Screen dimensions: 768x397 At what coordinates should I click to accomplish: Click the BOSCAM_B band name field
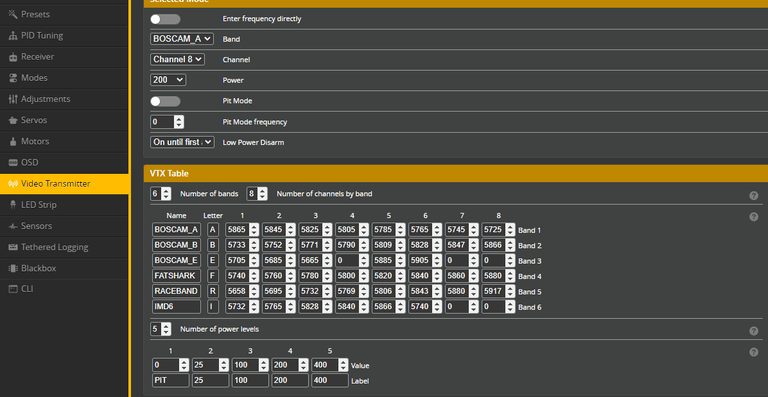pyautogui.click(x=176, y=245)
